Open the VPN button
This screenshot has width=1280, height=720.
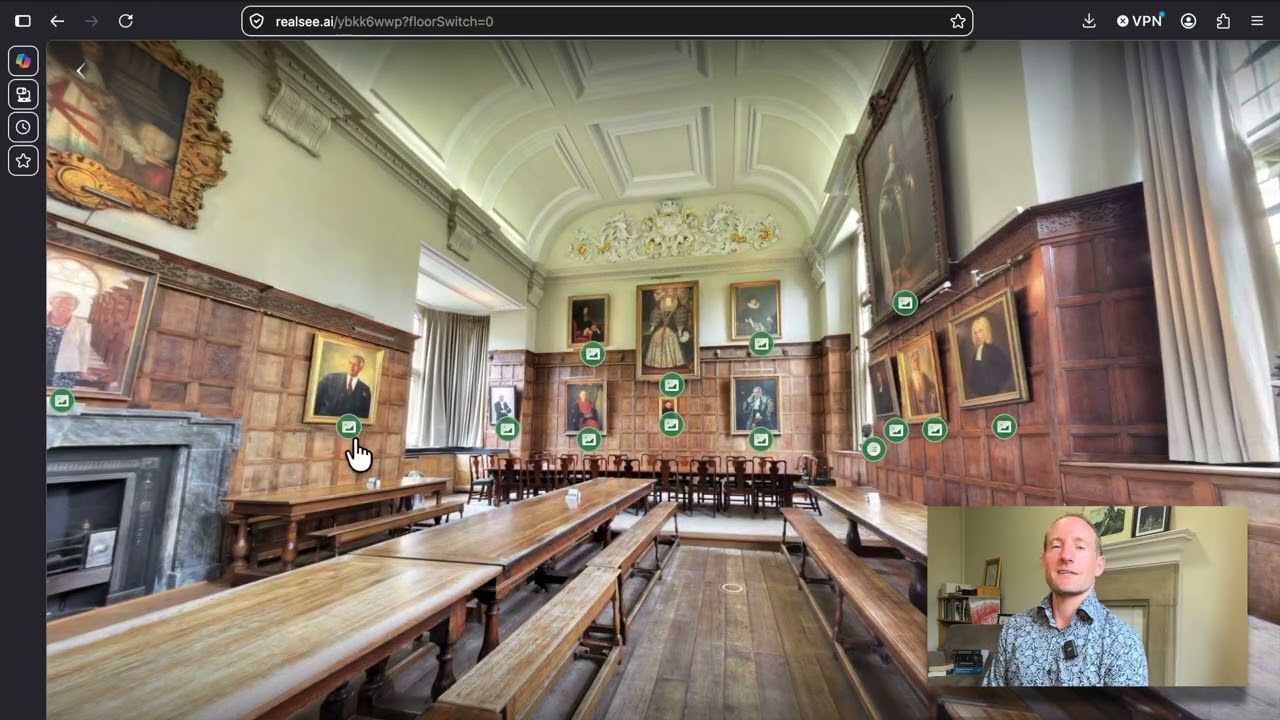click(1139, 21)
